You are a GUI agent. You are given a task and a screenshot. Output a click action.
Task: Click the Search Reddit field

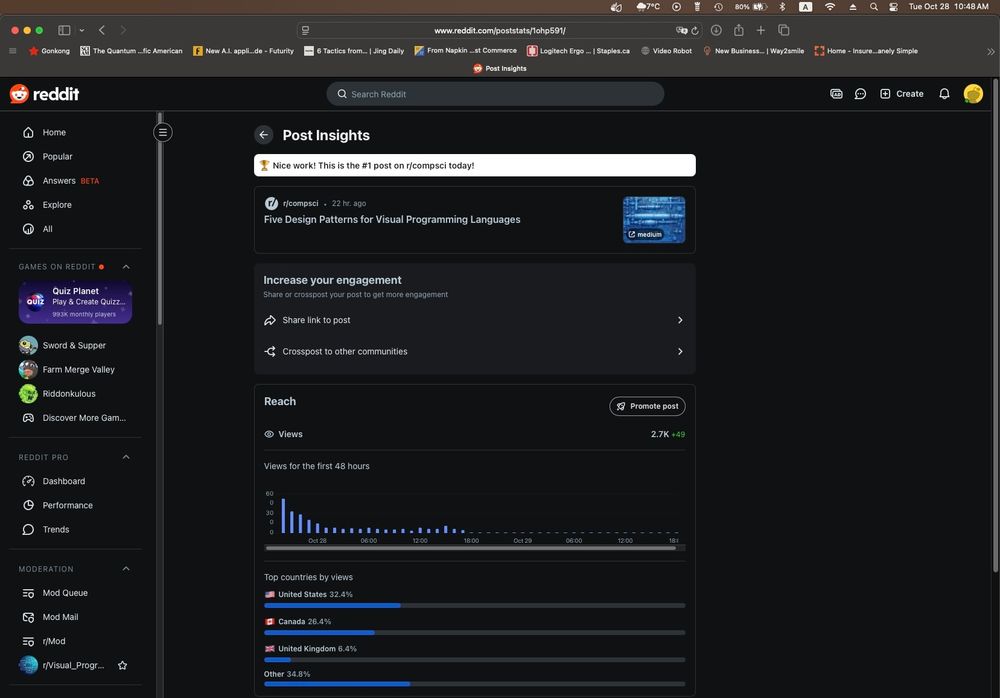(495, 94)
